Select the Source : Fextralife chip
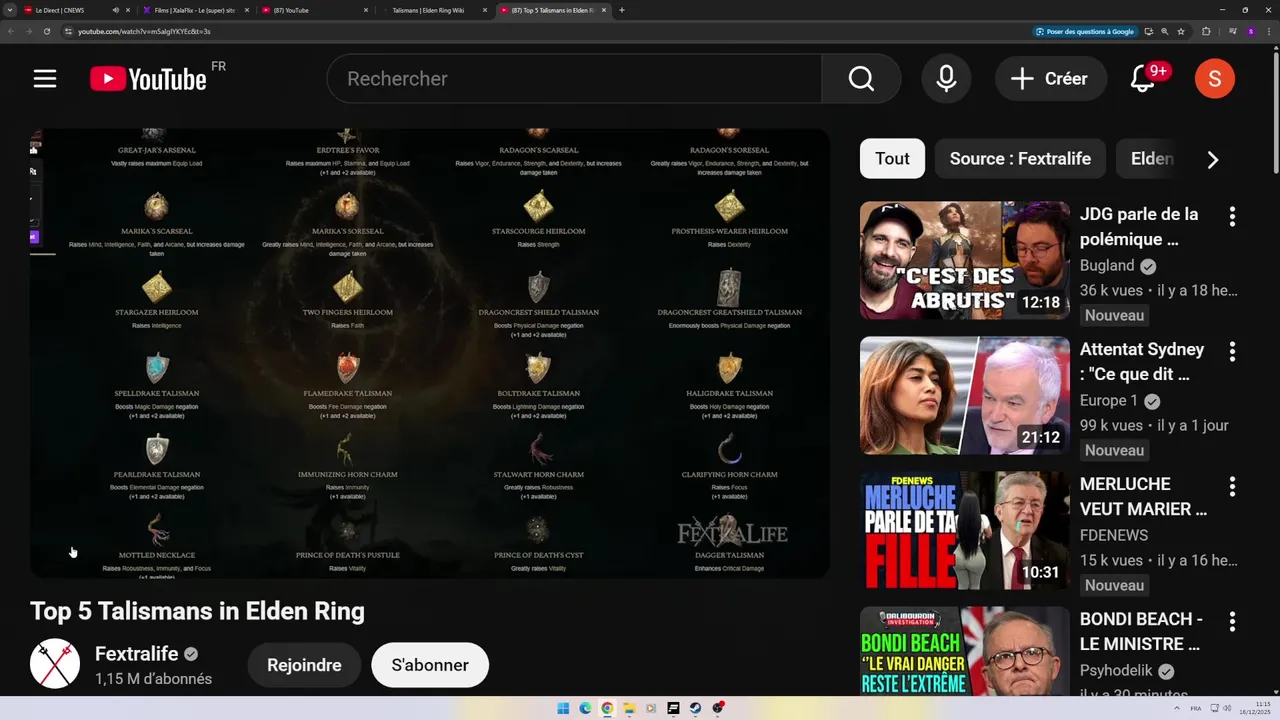The height and width of the screenshot is (720, 1280). (x=1020, y=159)
